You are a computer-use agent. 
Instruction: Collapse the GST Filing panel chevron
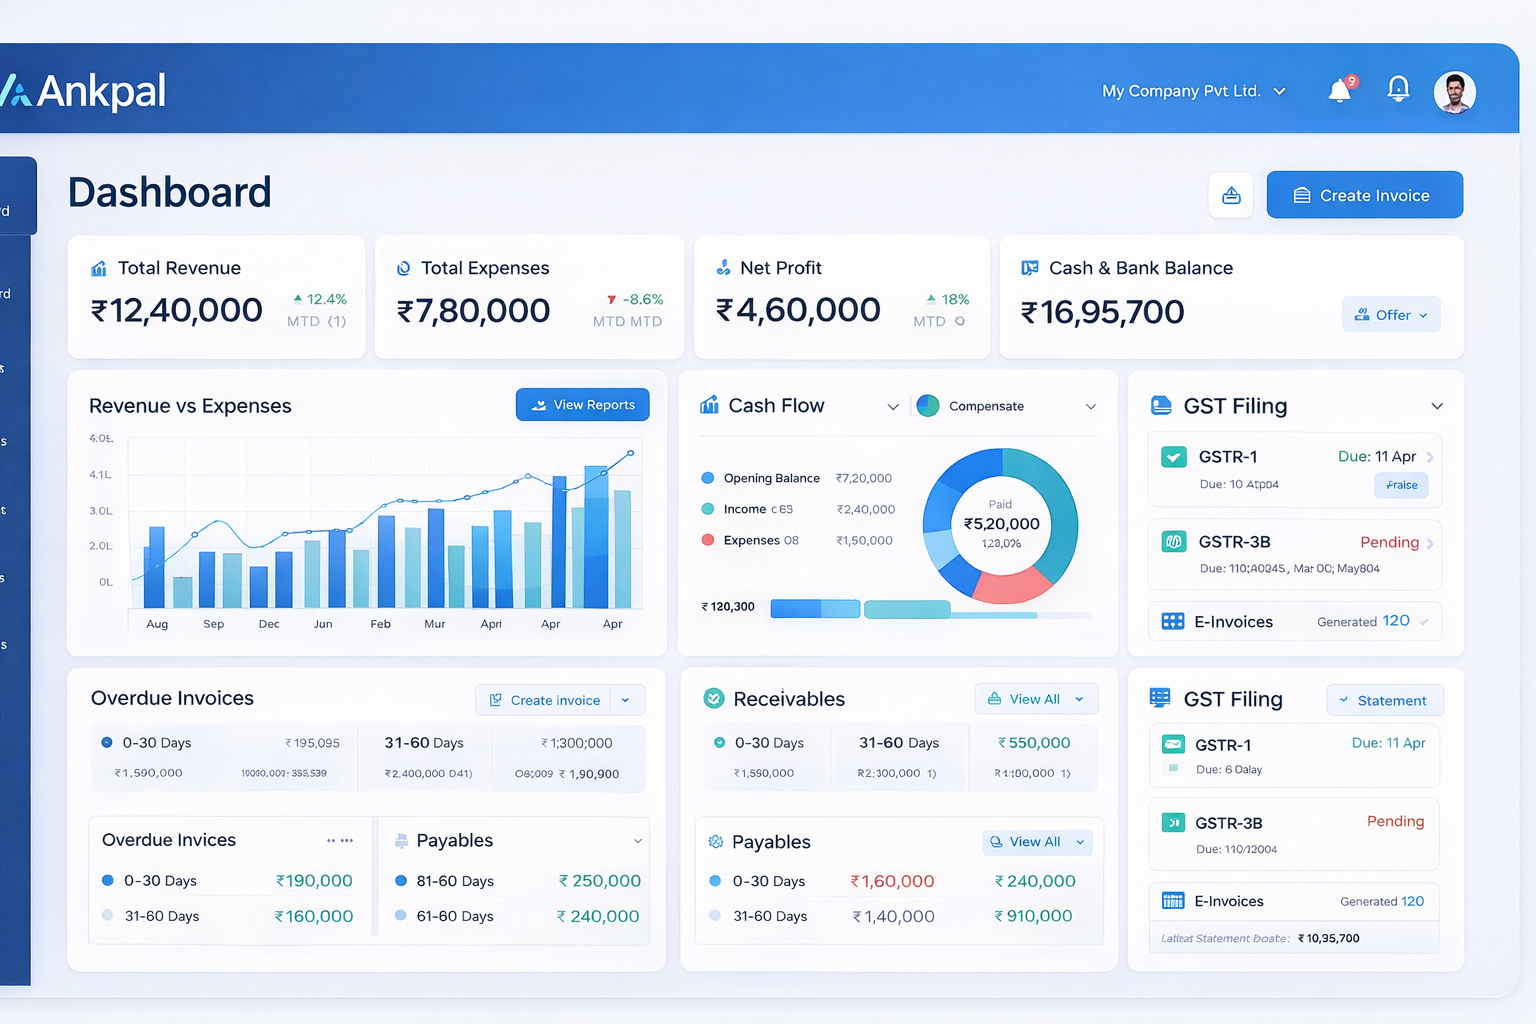pyautogui.click(x=1437, y=406)
